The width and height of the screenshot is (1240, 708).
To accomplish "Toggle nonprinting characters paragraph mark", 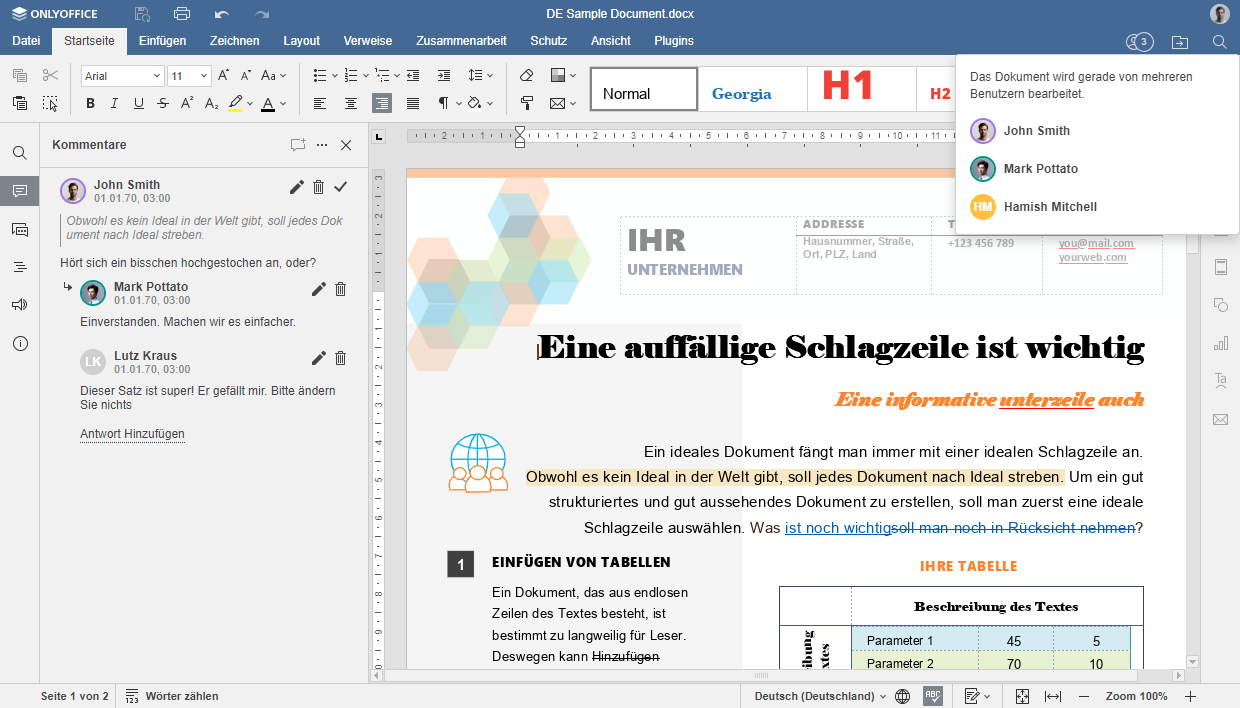I will [x=443, y=103].
